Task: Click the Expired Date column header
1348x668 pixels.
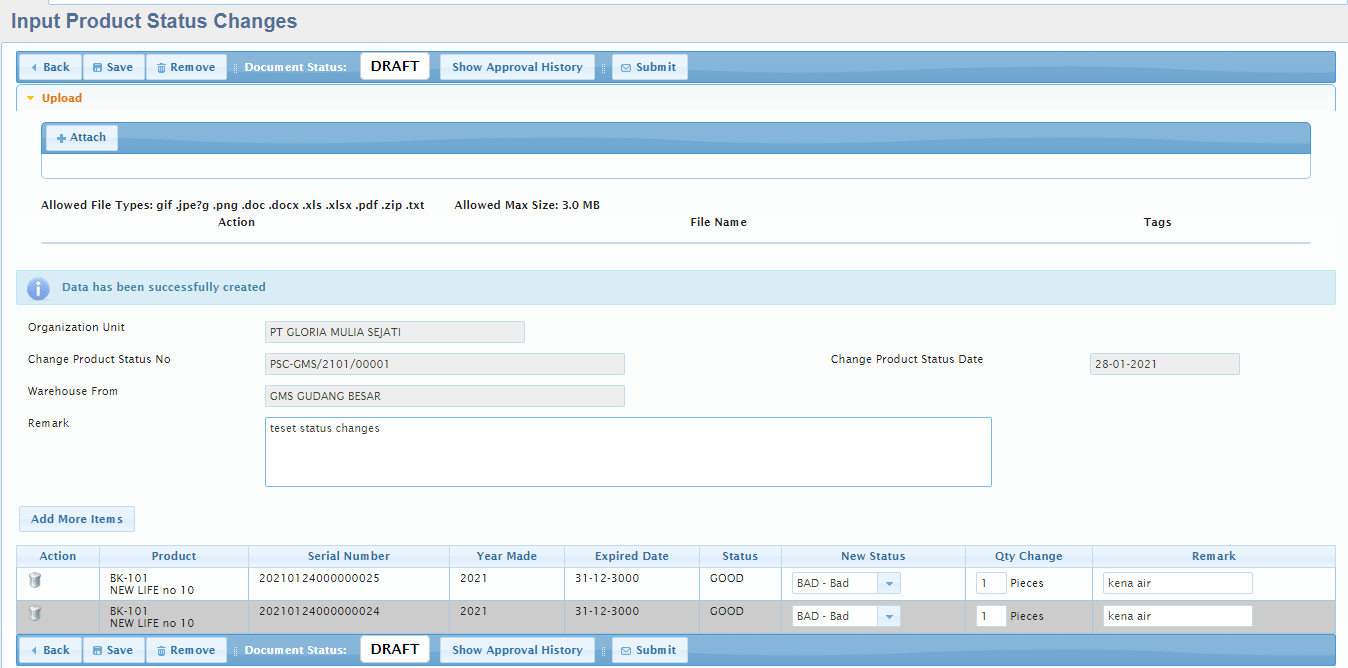Action: tap(632, 556)
